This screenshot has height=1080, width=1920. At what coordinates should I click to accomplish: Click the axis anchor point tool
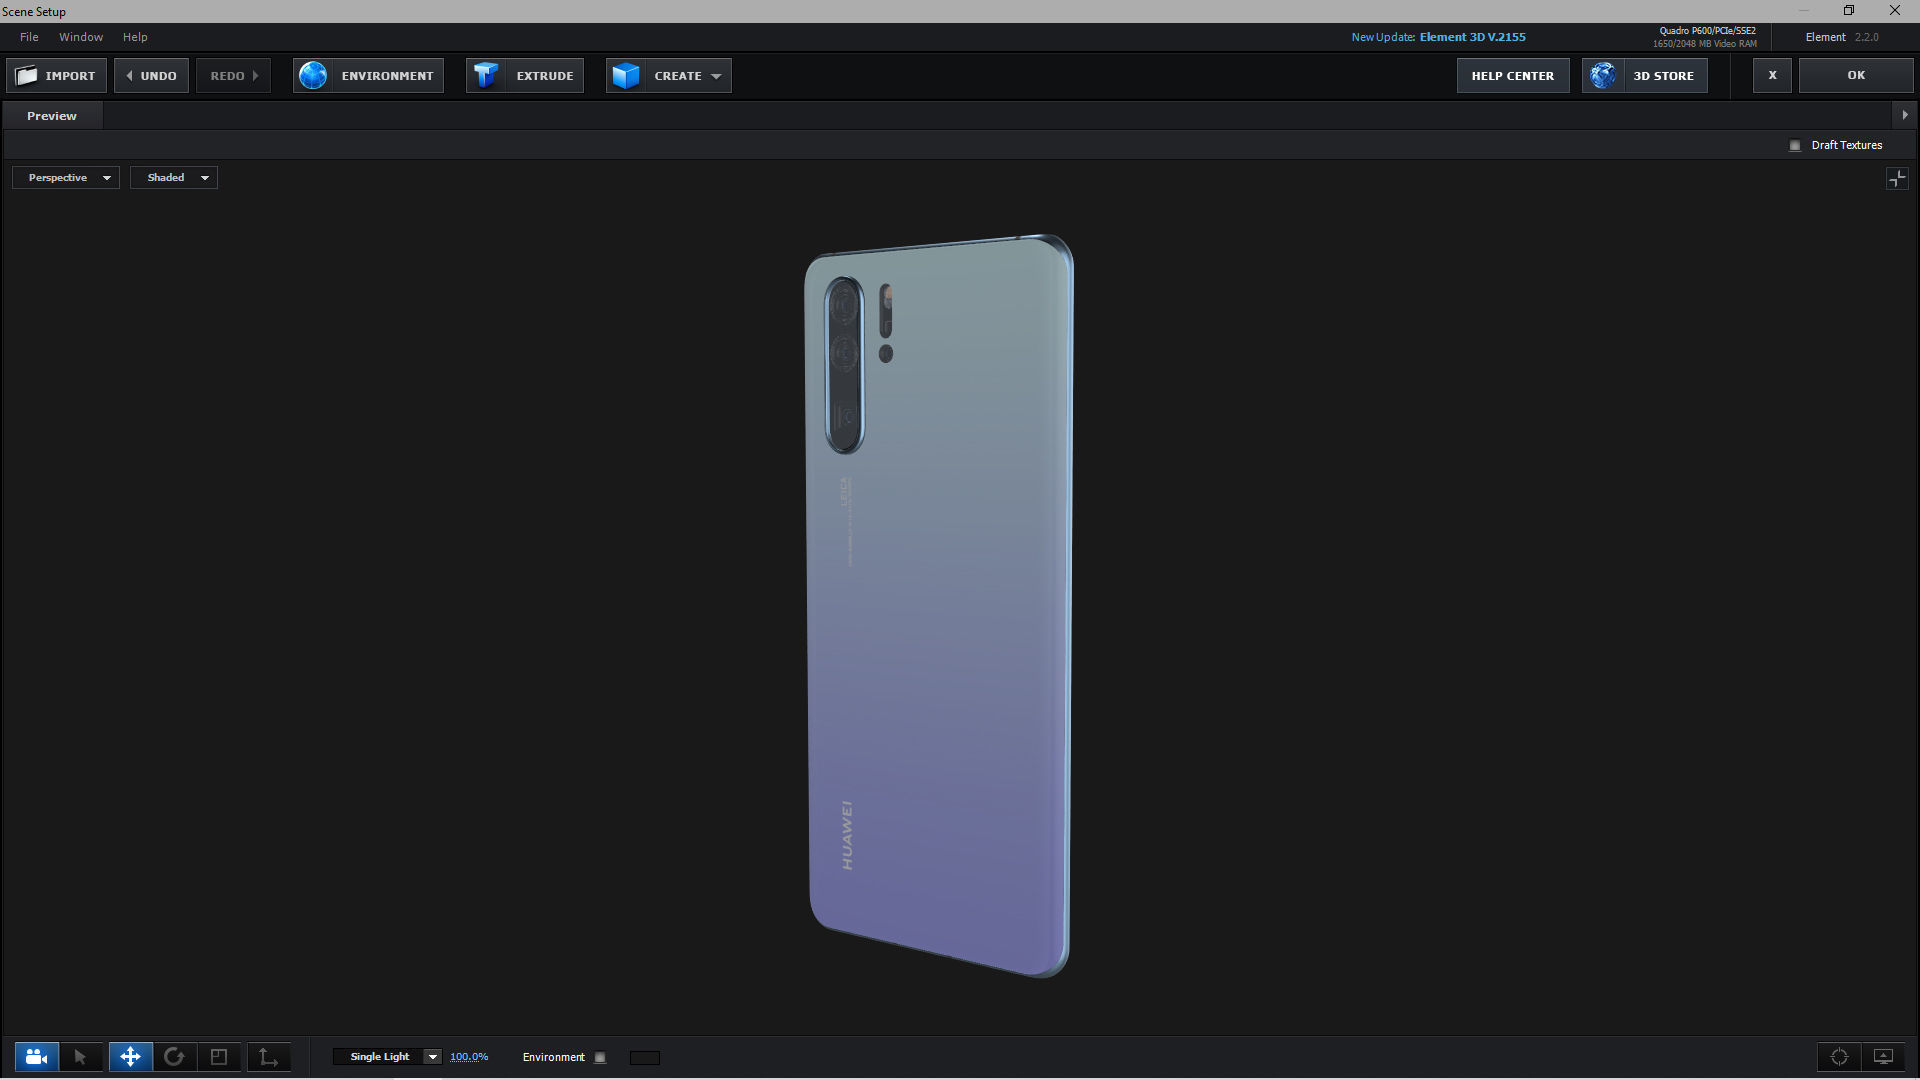pos(268,1057)
